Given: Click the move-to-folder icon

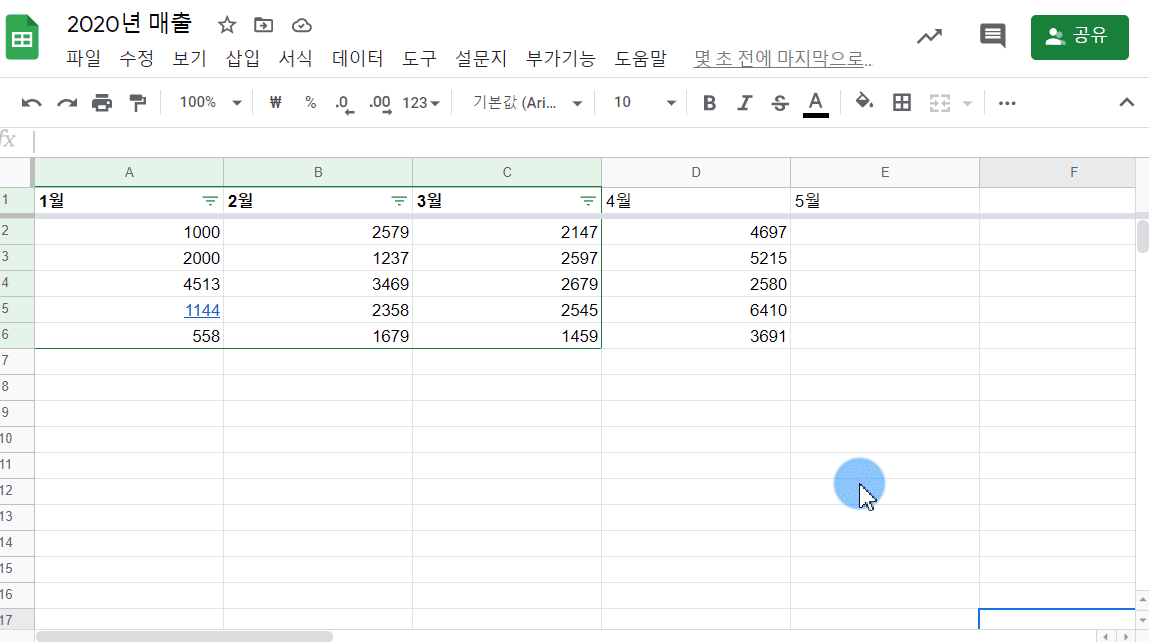Looking at the screenshot, I should (263, 26).
